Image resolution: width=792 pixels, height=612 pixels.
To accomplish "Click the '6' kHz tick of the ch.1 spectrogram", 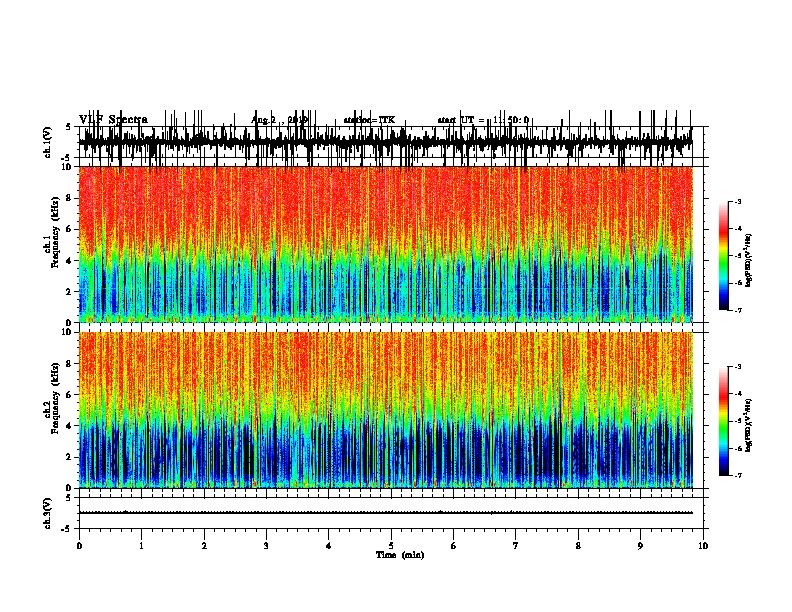I will pos(70,229).
